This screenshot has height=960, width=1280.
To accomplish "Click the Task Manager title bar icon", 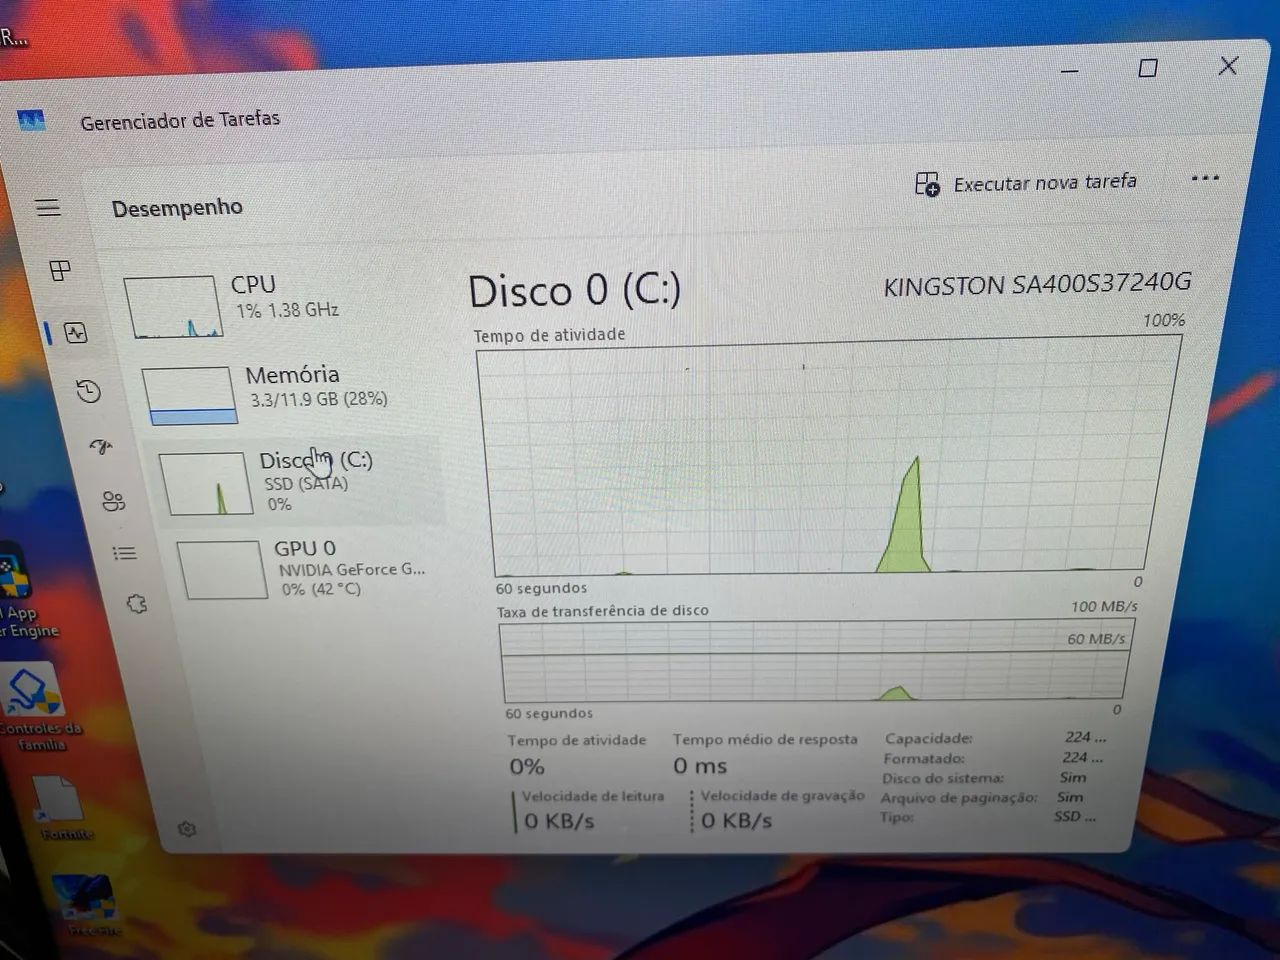I will pos(31,121).
